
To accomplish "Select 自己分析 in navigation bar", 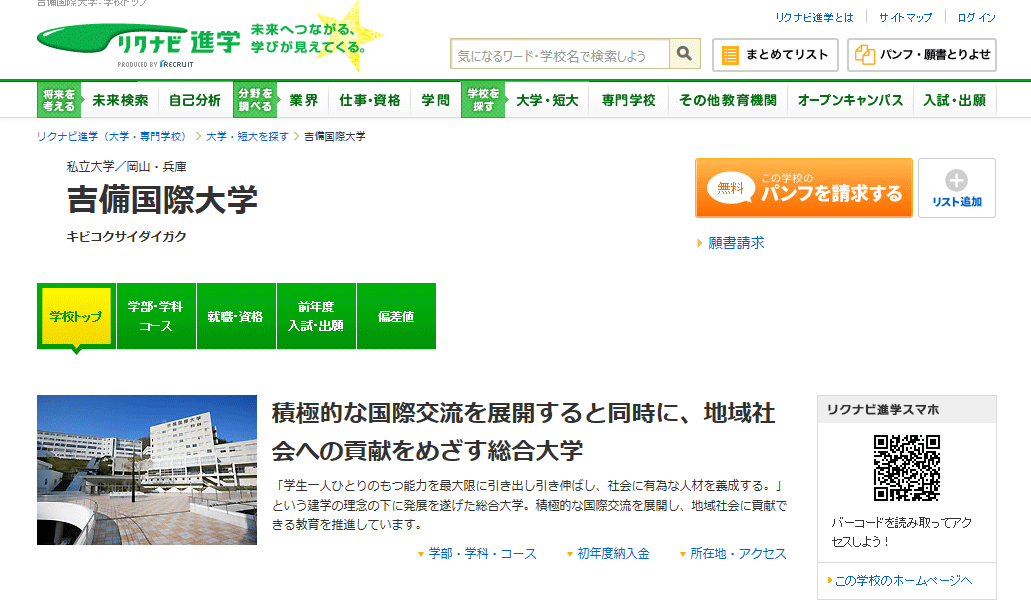I will pyautogui.click(x=195, y=100).
